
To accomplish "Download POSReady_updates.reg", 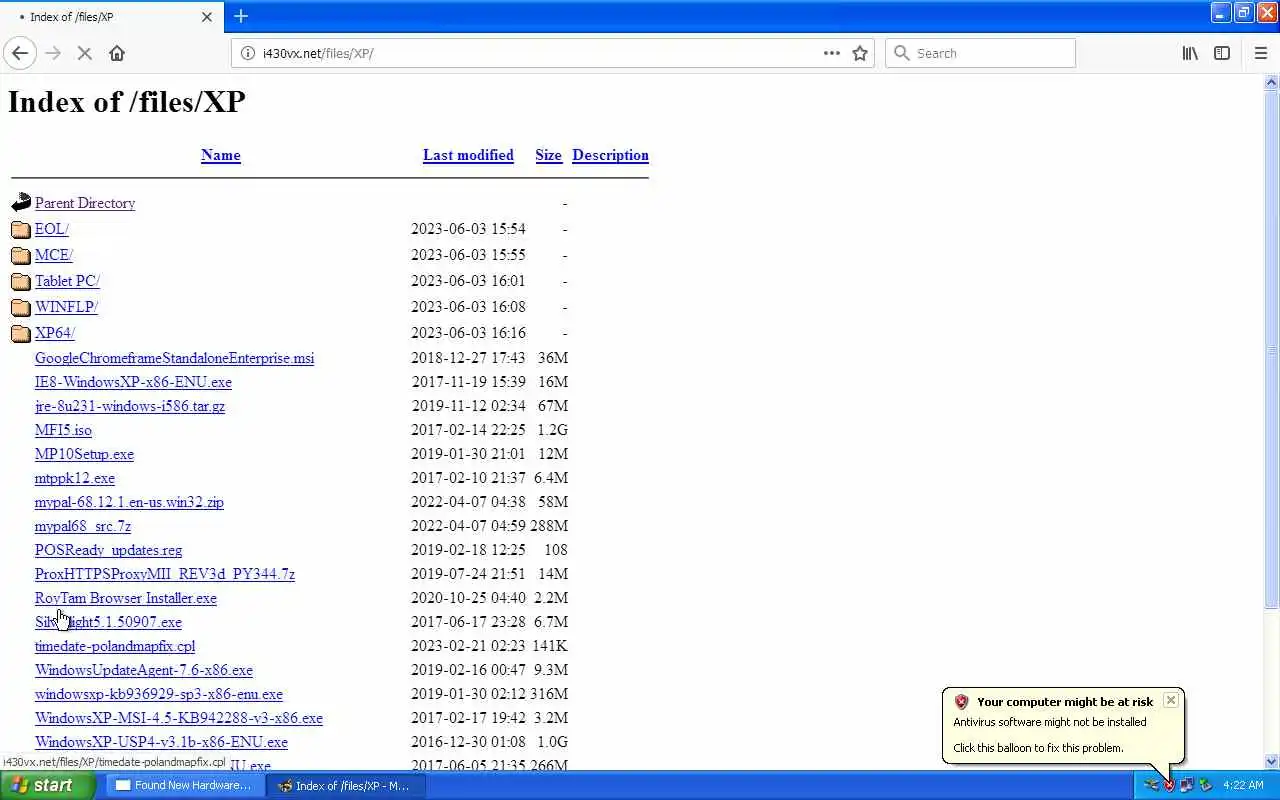I will tap(108, 550).
